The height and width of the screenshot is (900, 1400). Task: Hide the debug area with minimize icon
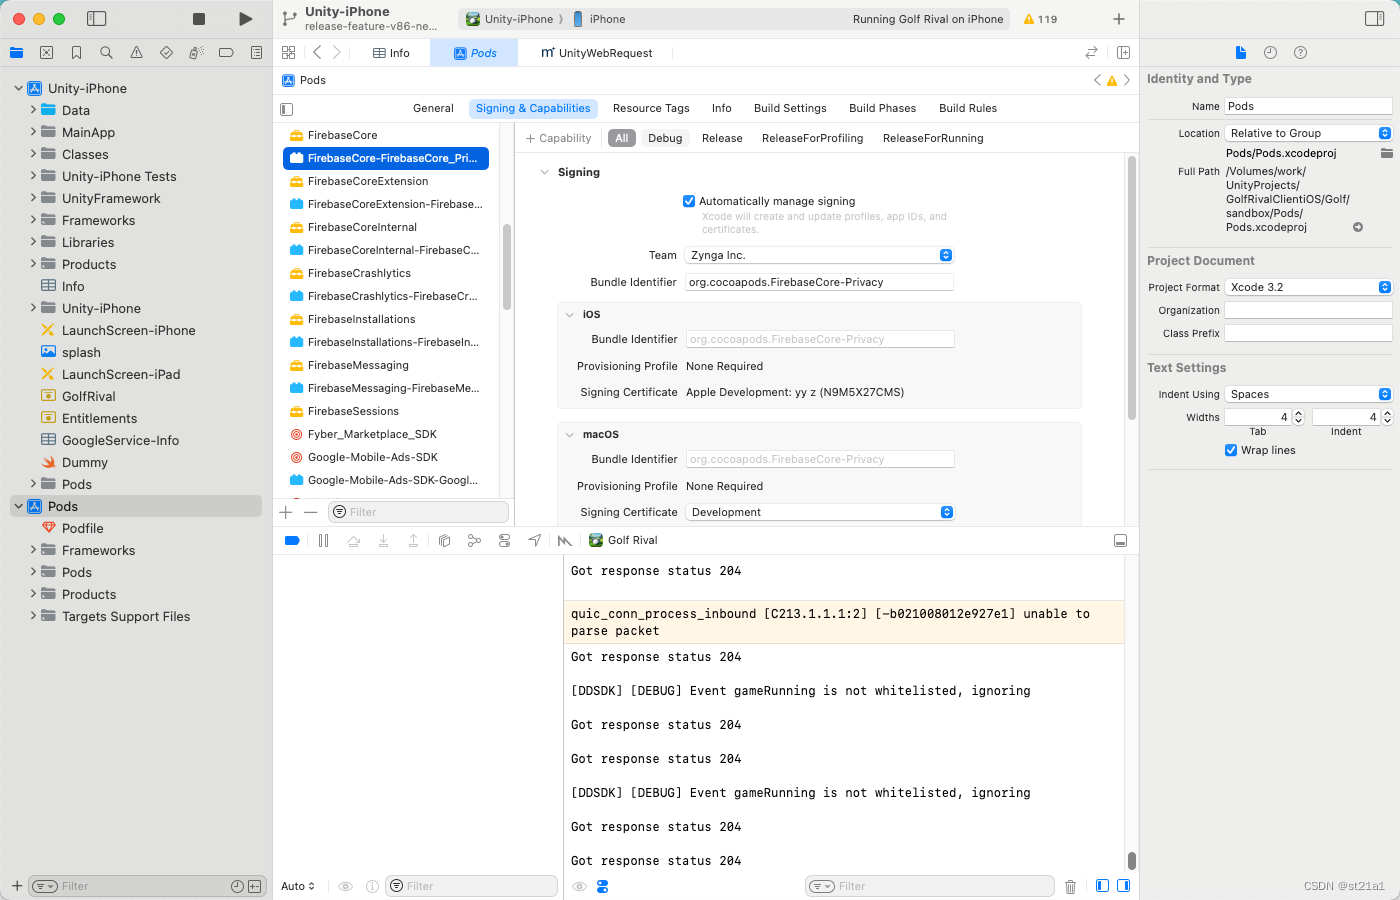pyautogui.click(x=1120, y=541)
